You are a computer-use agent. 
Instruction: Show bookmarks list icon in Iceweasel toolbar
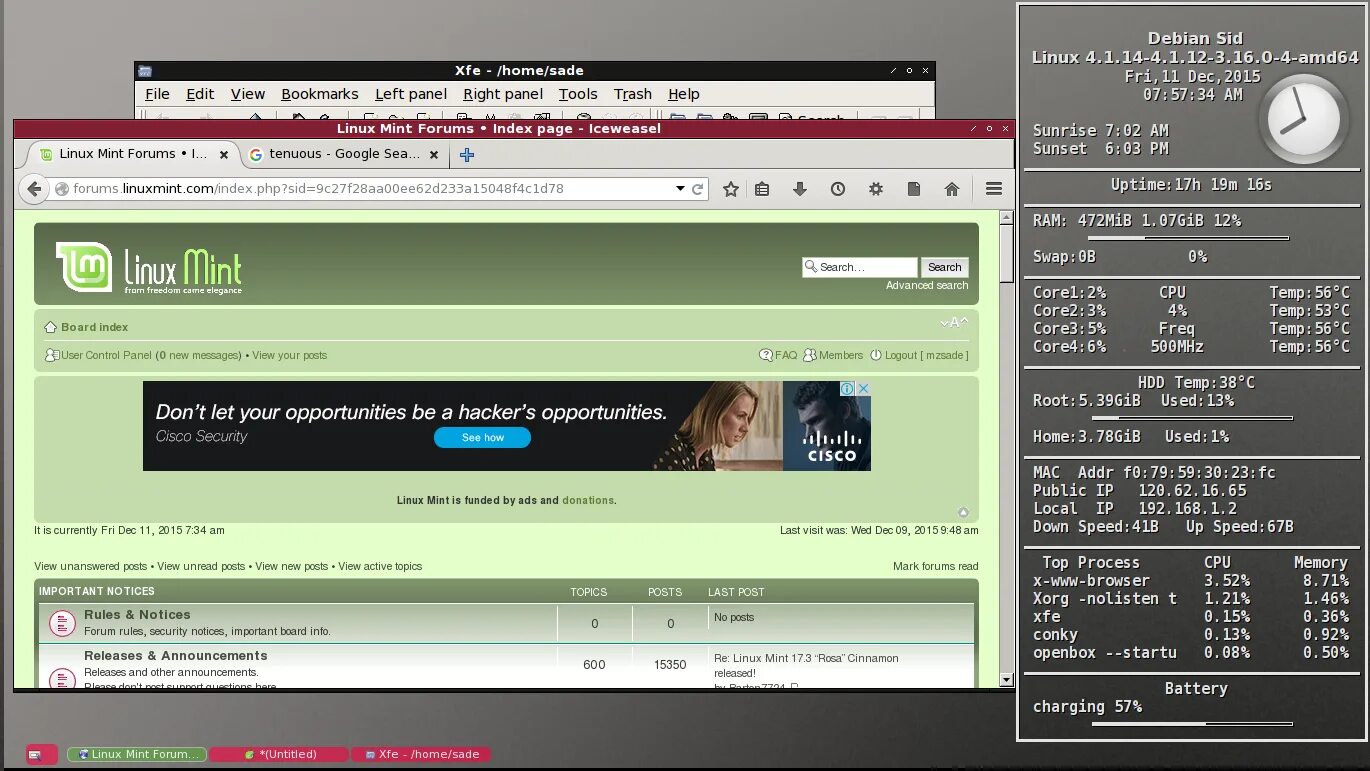pos(762,189)
